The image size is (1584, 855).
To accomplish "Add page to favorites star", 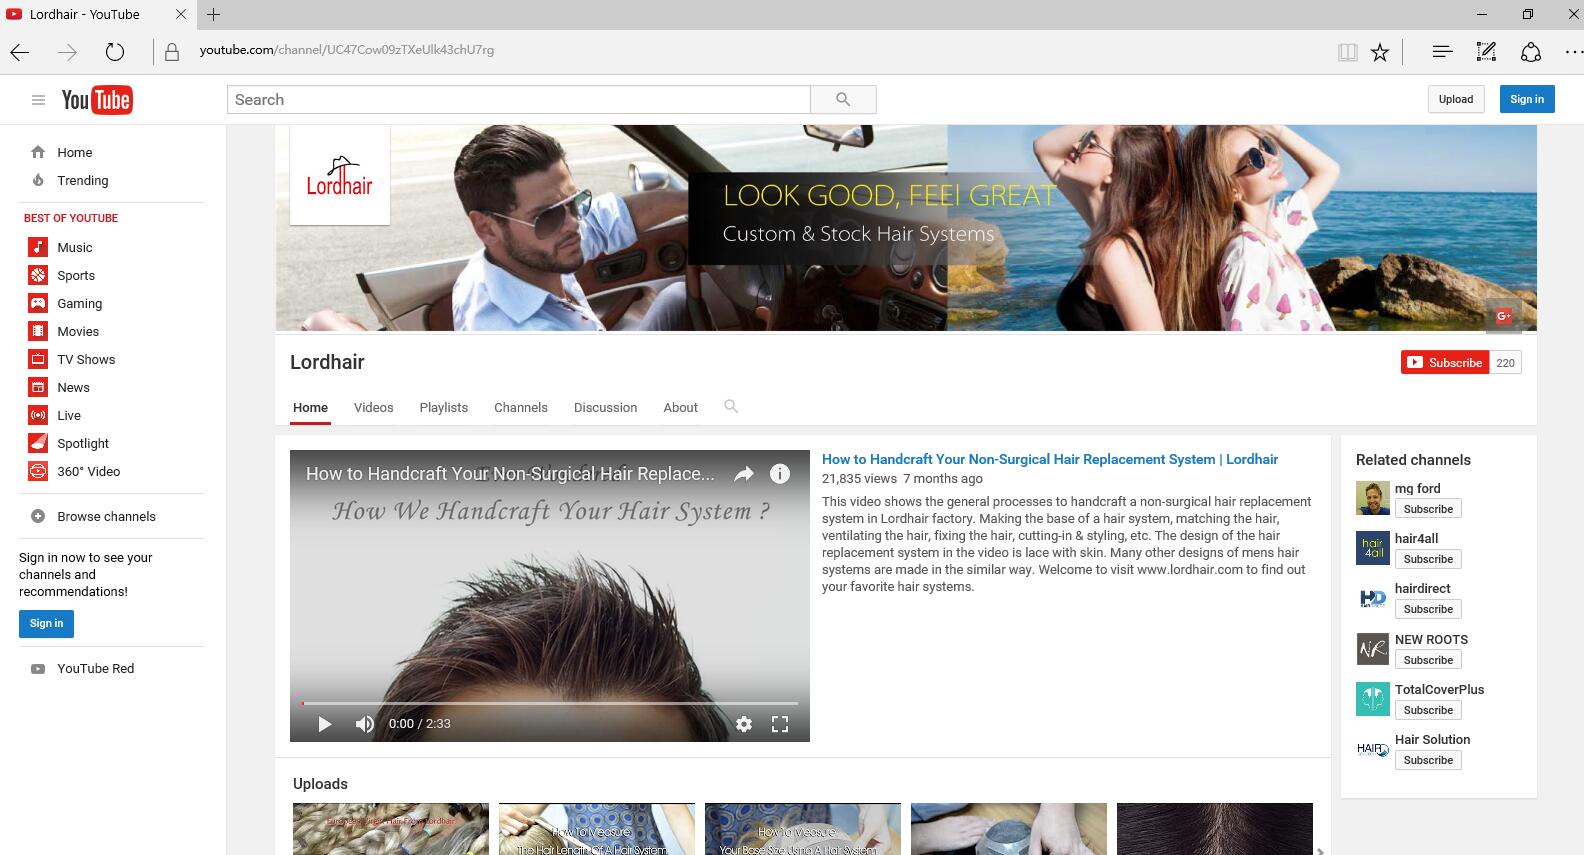I will [1380, 52].
